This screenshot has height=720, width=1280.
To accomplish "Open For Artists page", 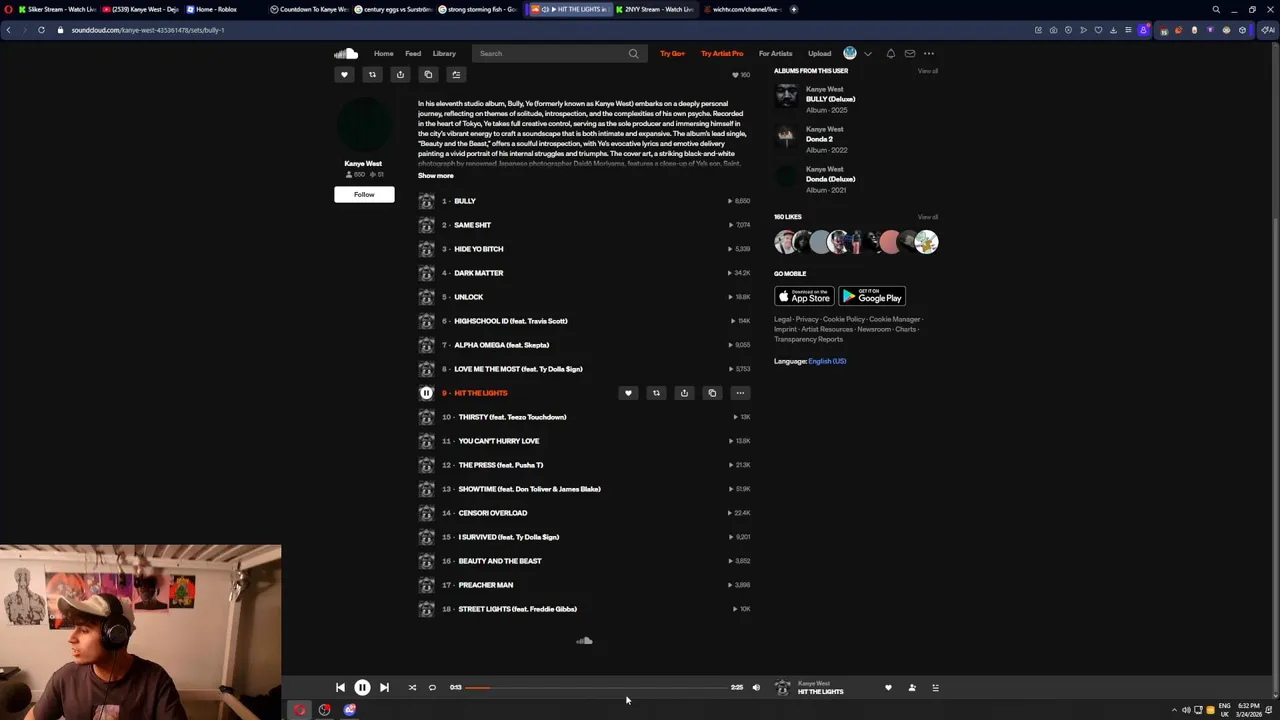I will click(x=775, y=53).
